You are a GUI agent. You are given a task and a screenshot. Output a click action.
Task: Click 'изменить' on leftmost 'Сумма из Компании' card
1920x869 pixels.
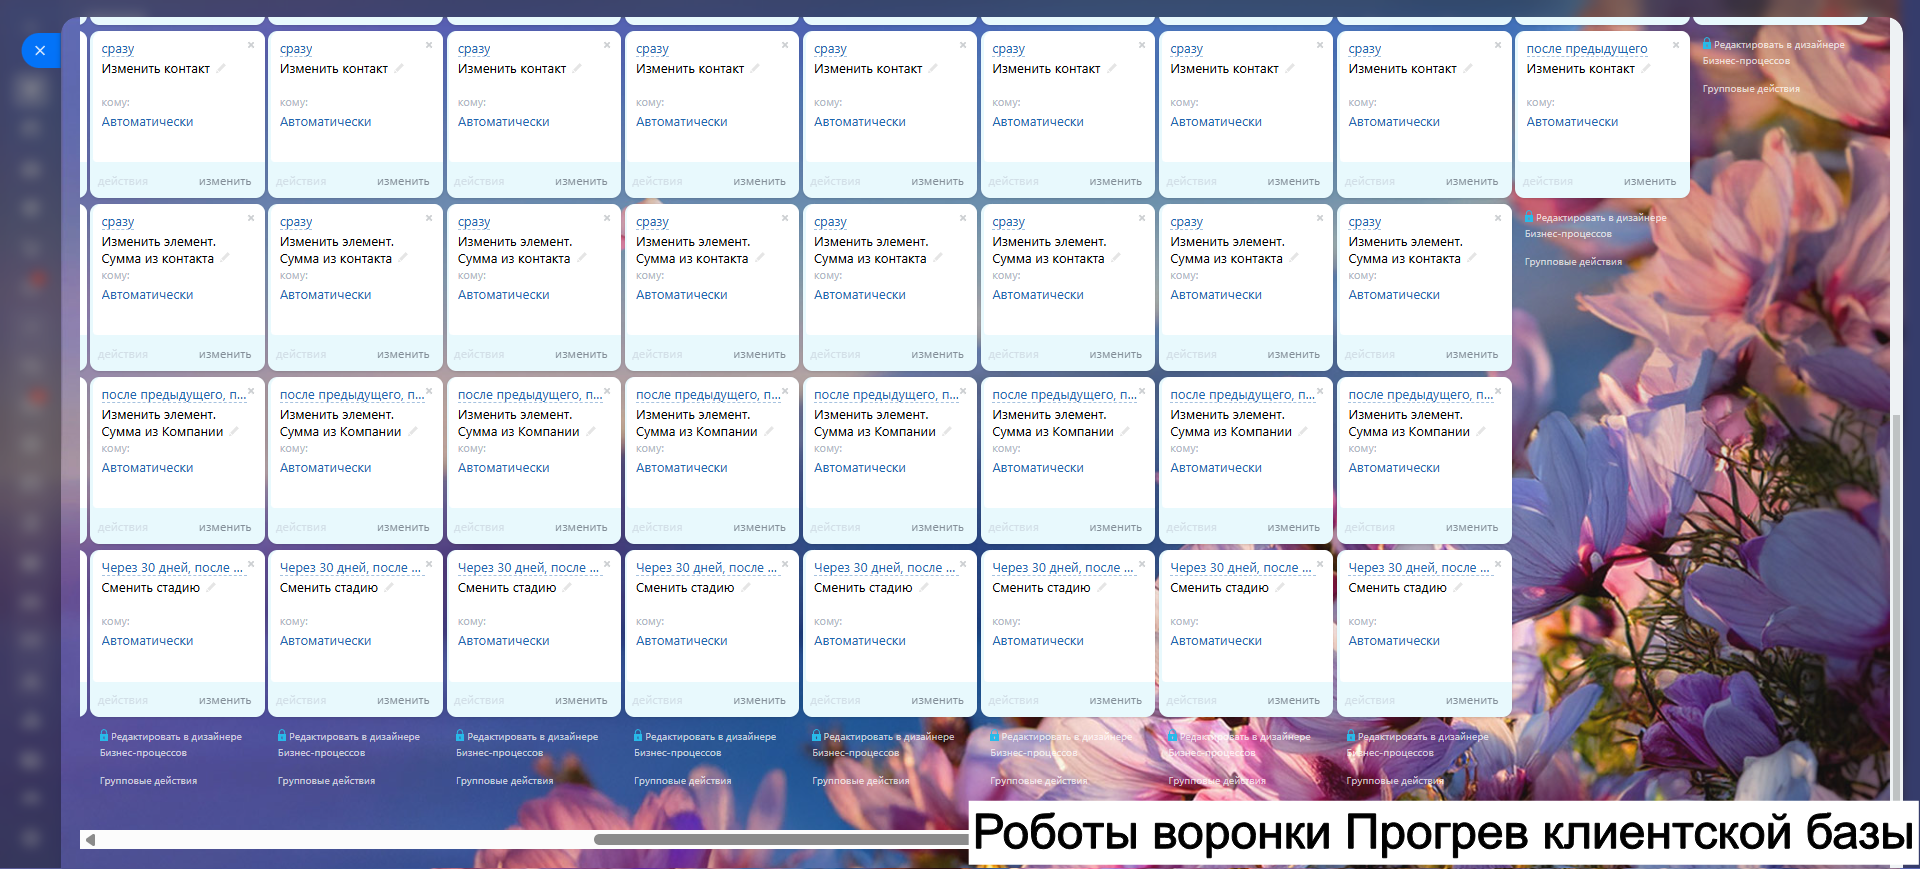click(225, 528)
